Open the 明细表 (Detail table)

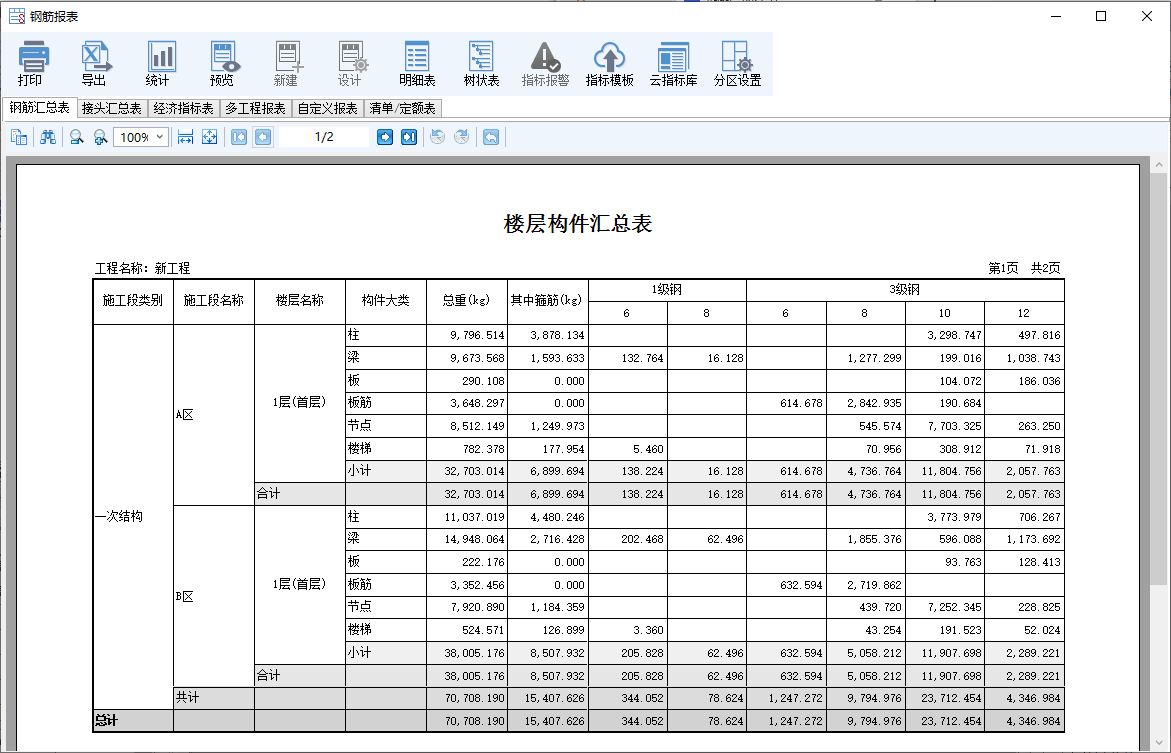[417, 63]
